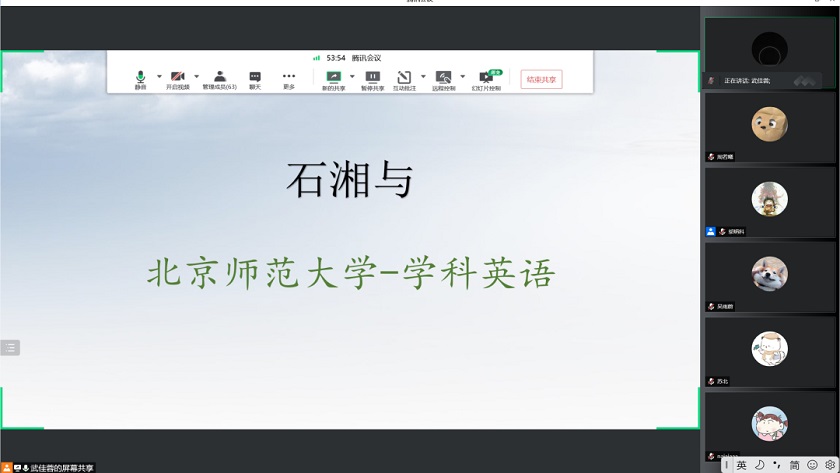
Task: Click muted mic icon on paper-bag participant
Action: click(x=711, y=157)
